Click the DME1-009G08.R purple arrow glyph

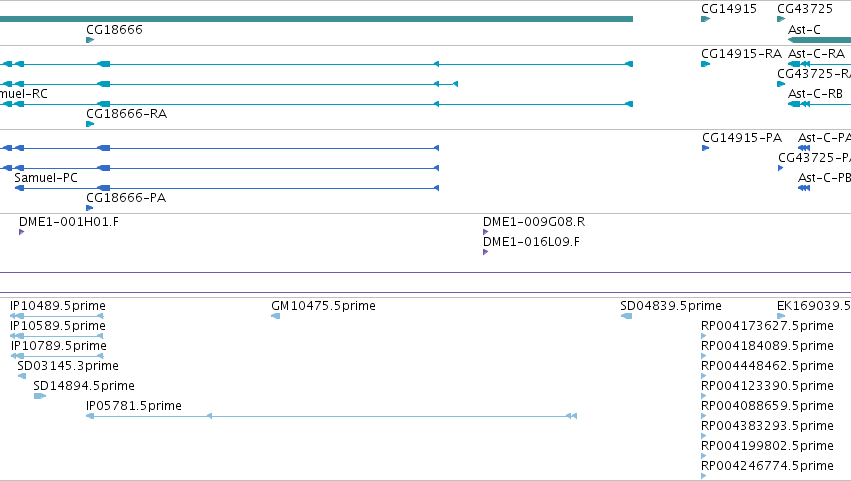(486, 232)
